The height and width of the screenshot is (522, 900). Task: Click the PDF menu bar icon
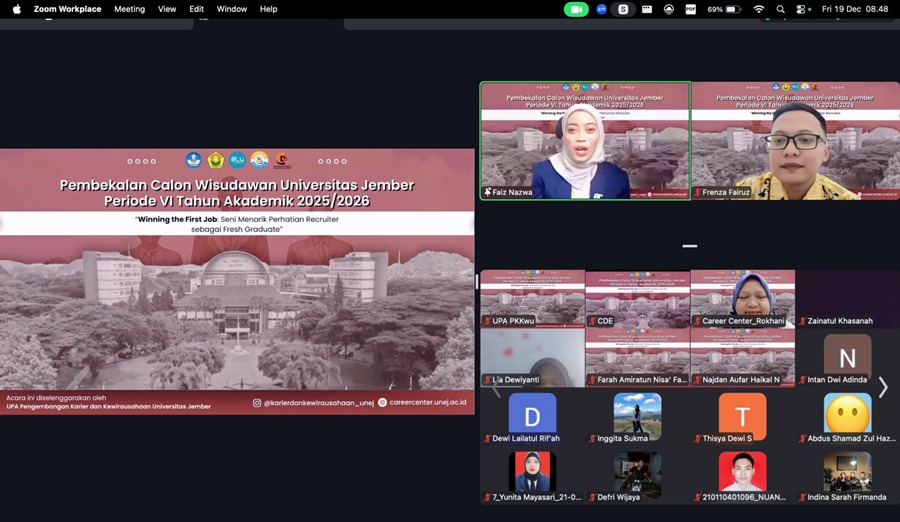pos(691,9)
